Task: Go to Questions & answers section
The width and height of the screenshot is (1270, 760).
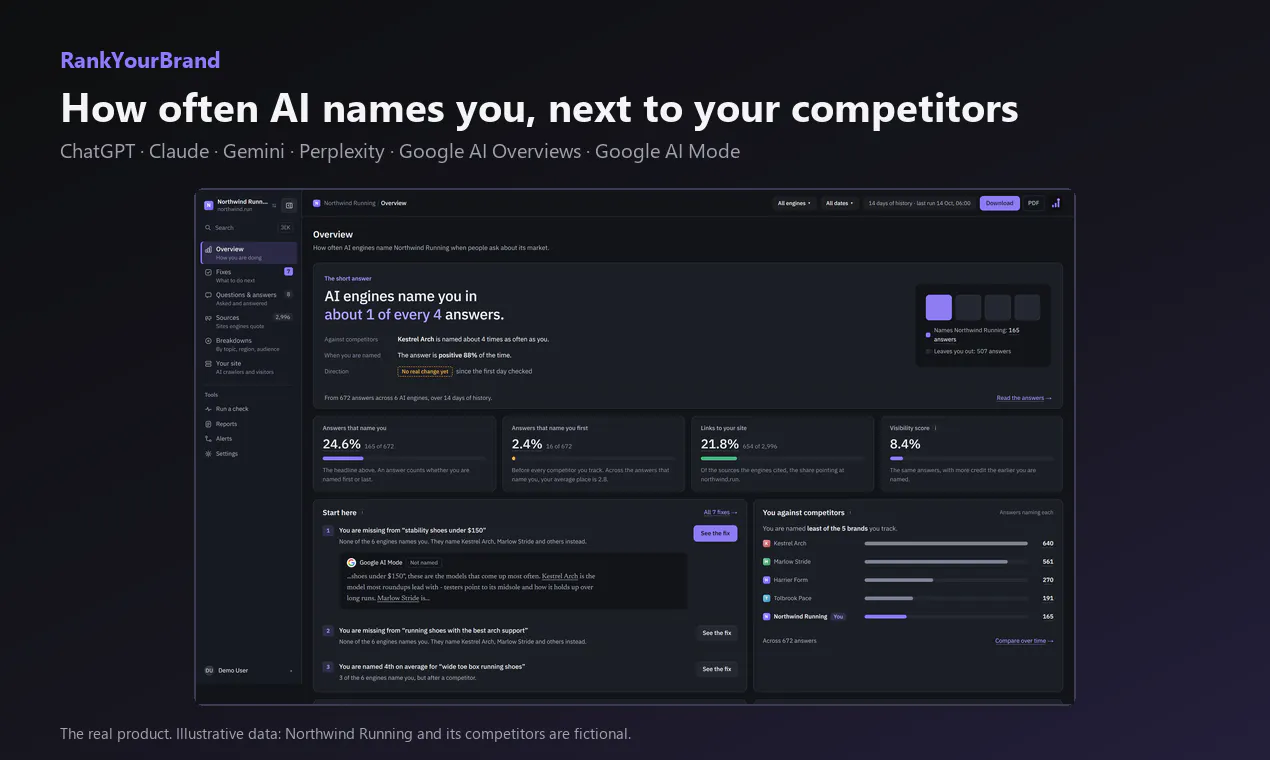Action: (x=249, y=299)
